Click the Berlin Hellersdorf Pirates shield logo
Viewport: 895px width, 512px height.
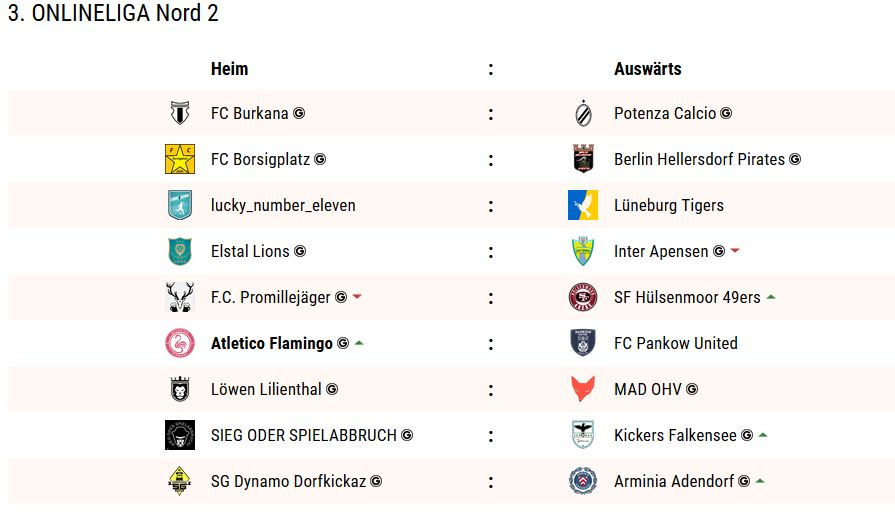(x=583, y=159)
